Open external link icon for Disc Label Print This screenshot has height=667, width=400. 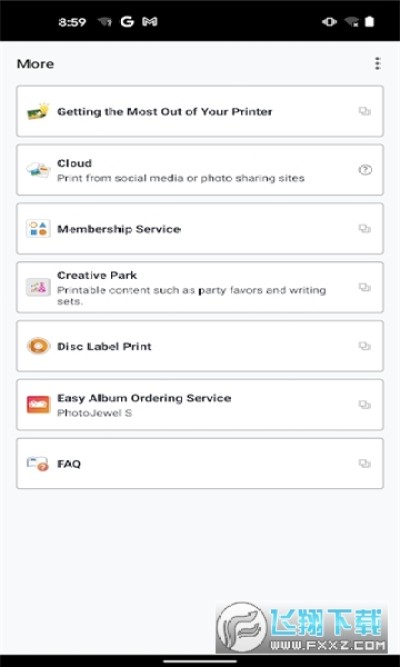[x=365, y=346]
